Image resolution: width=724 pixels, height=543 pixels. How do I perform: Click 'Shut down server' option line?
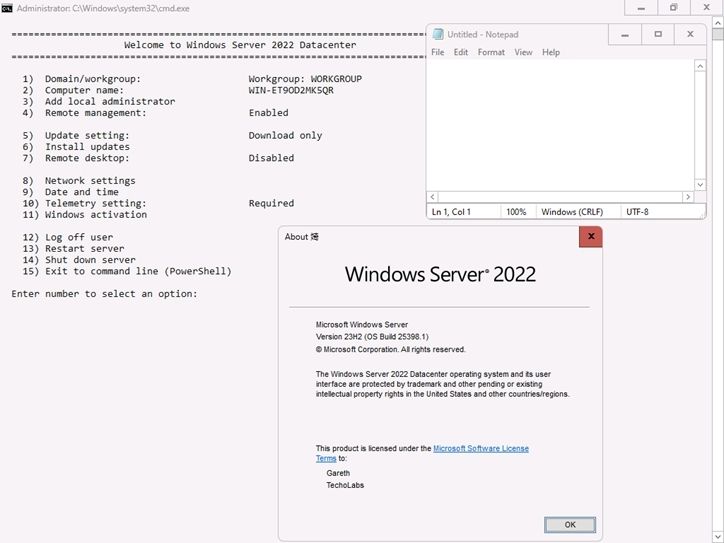[78, 260]
